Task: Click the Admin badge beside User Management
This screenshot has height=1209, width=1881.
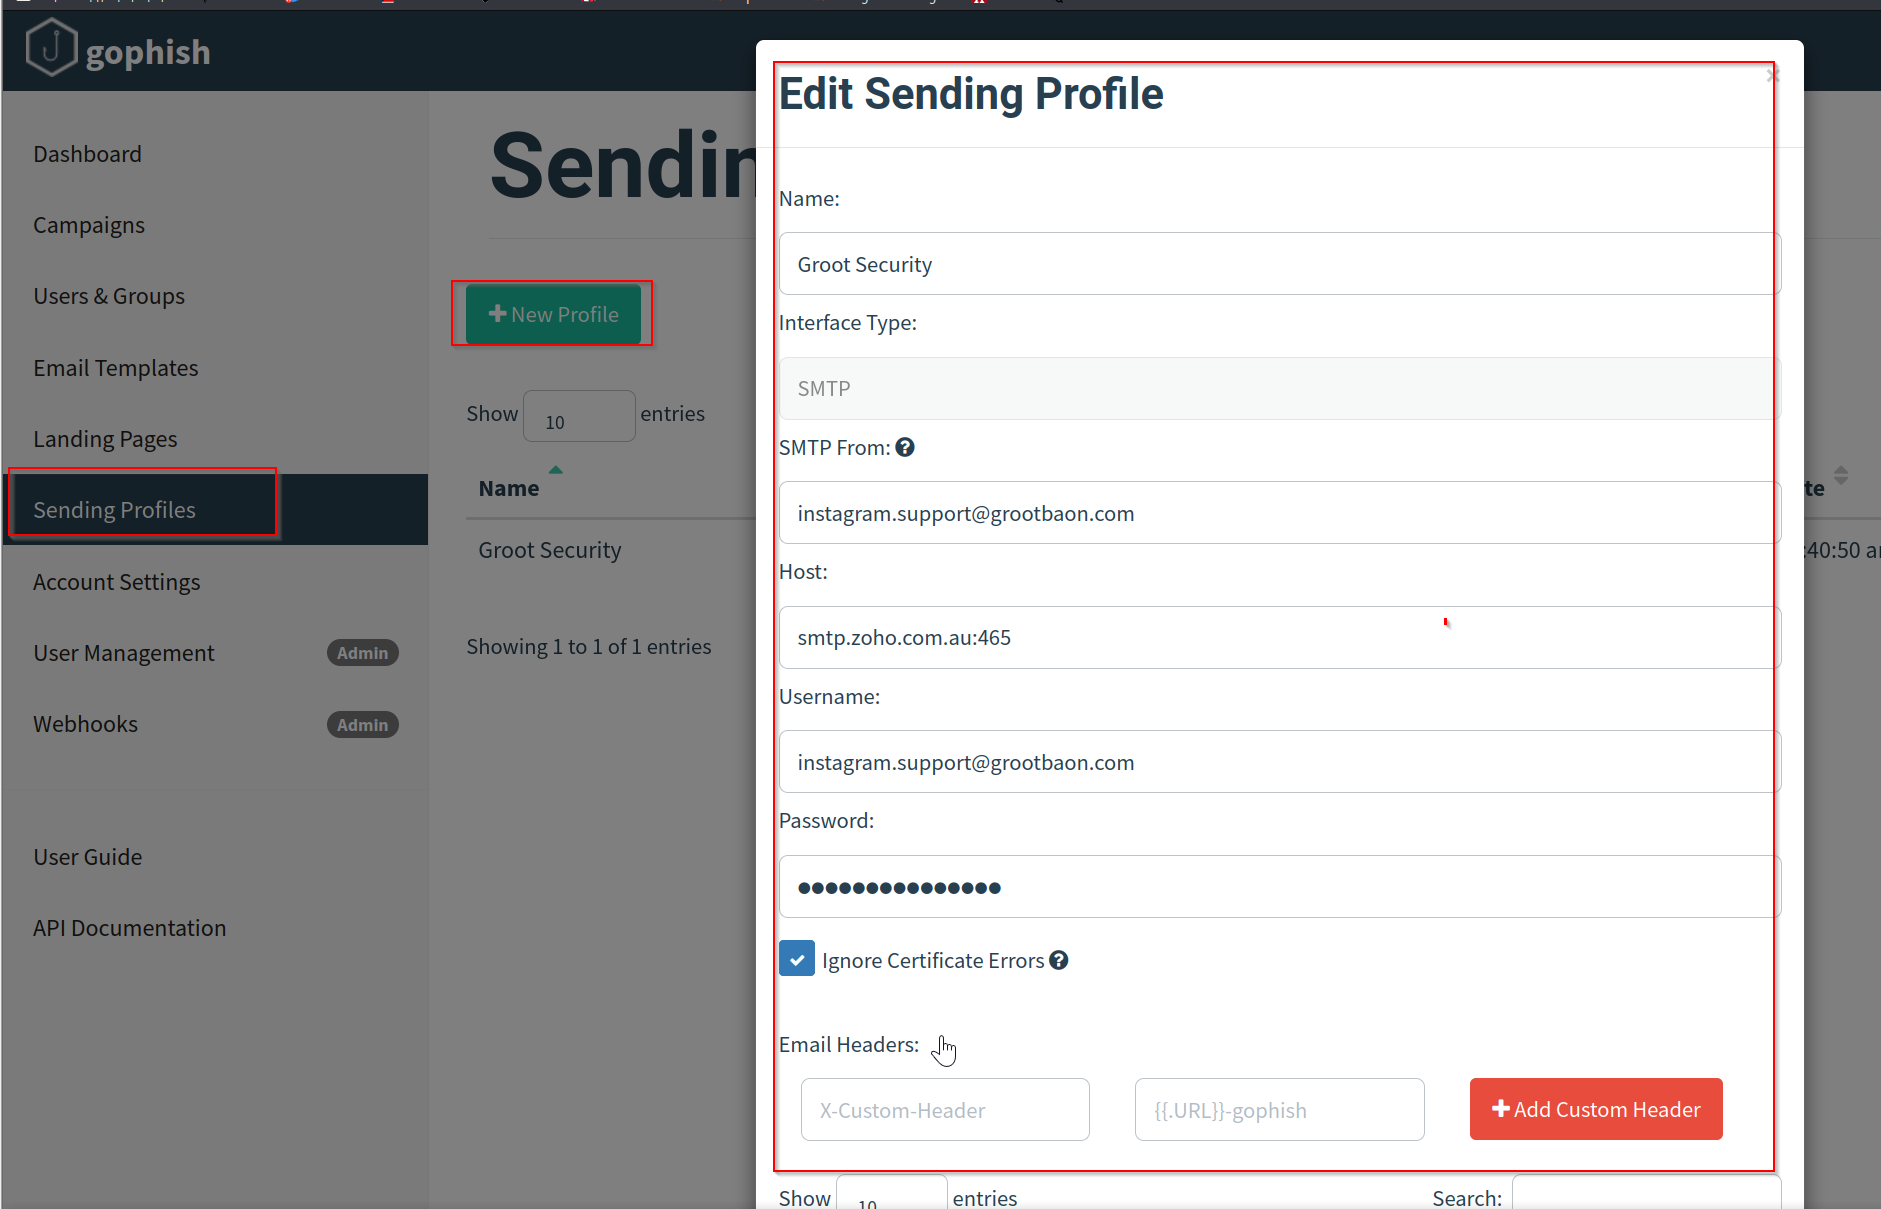Action: pos(362,653)
